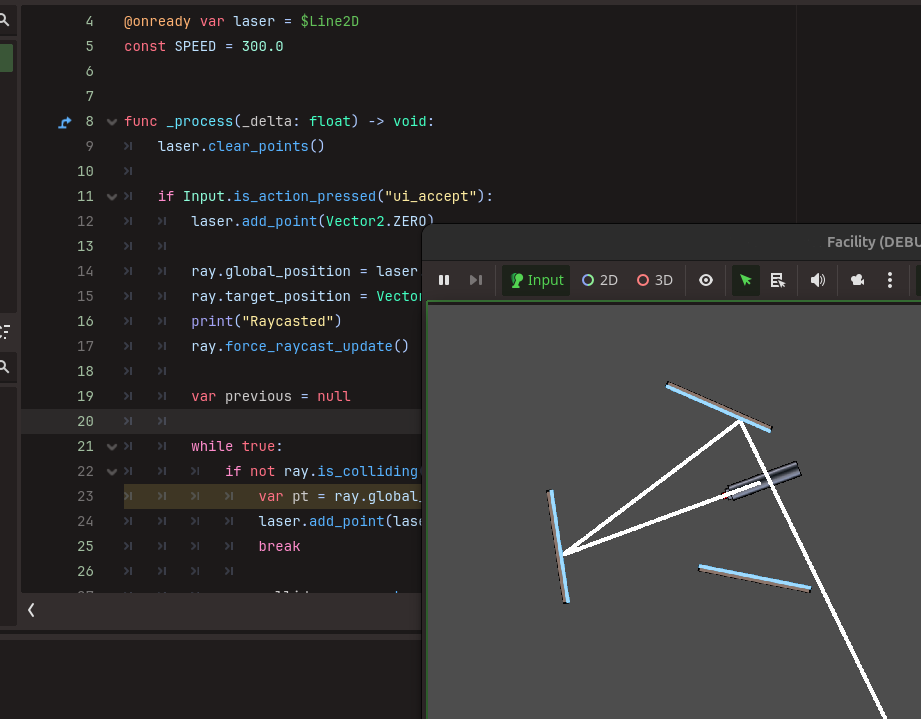Mute the game audio speaker icon
This screenshot has height=719, width=921.
[818, 280]
